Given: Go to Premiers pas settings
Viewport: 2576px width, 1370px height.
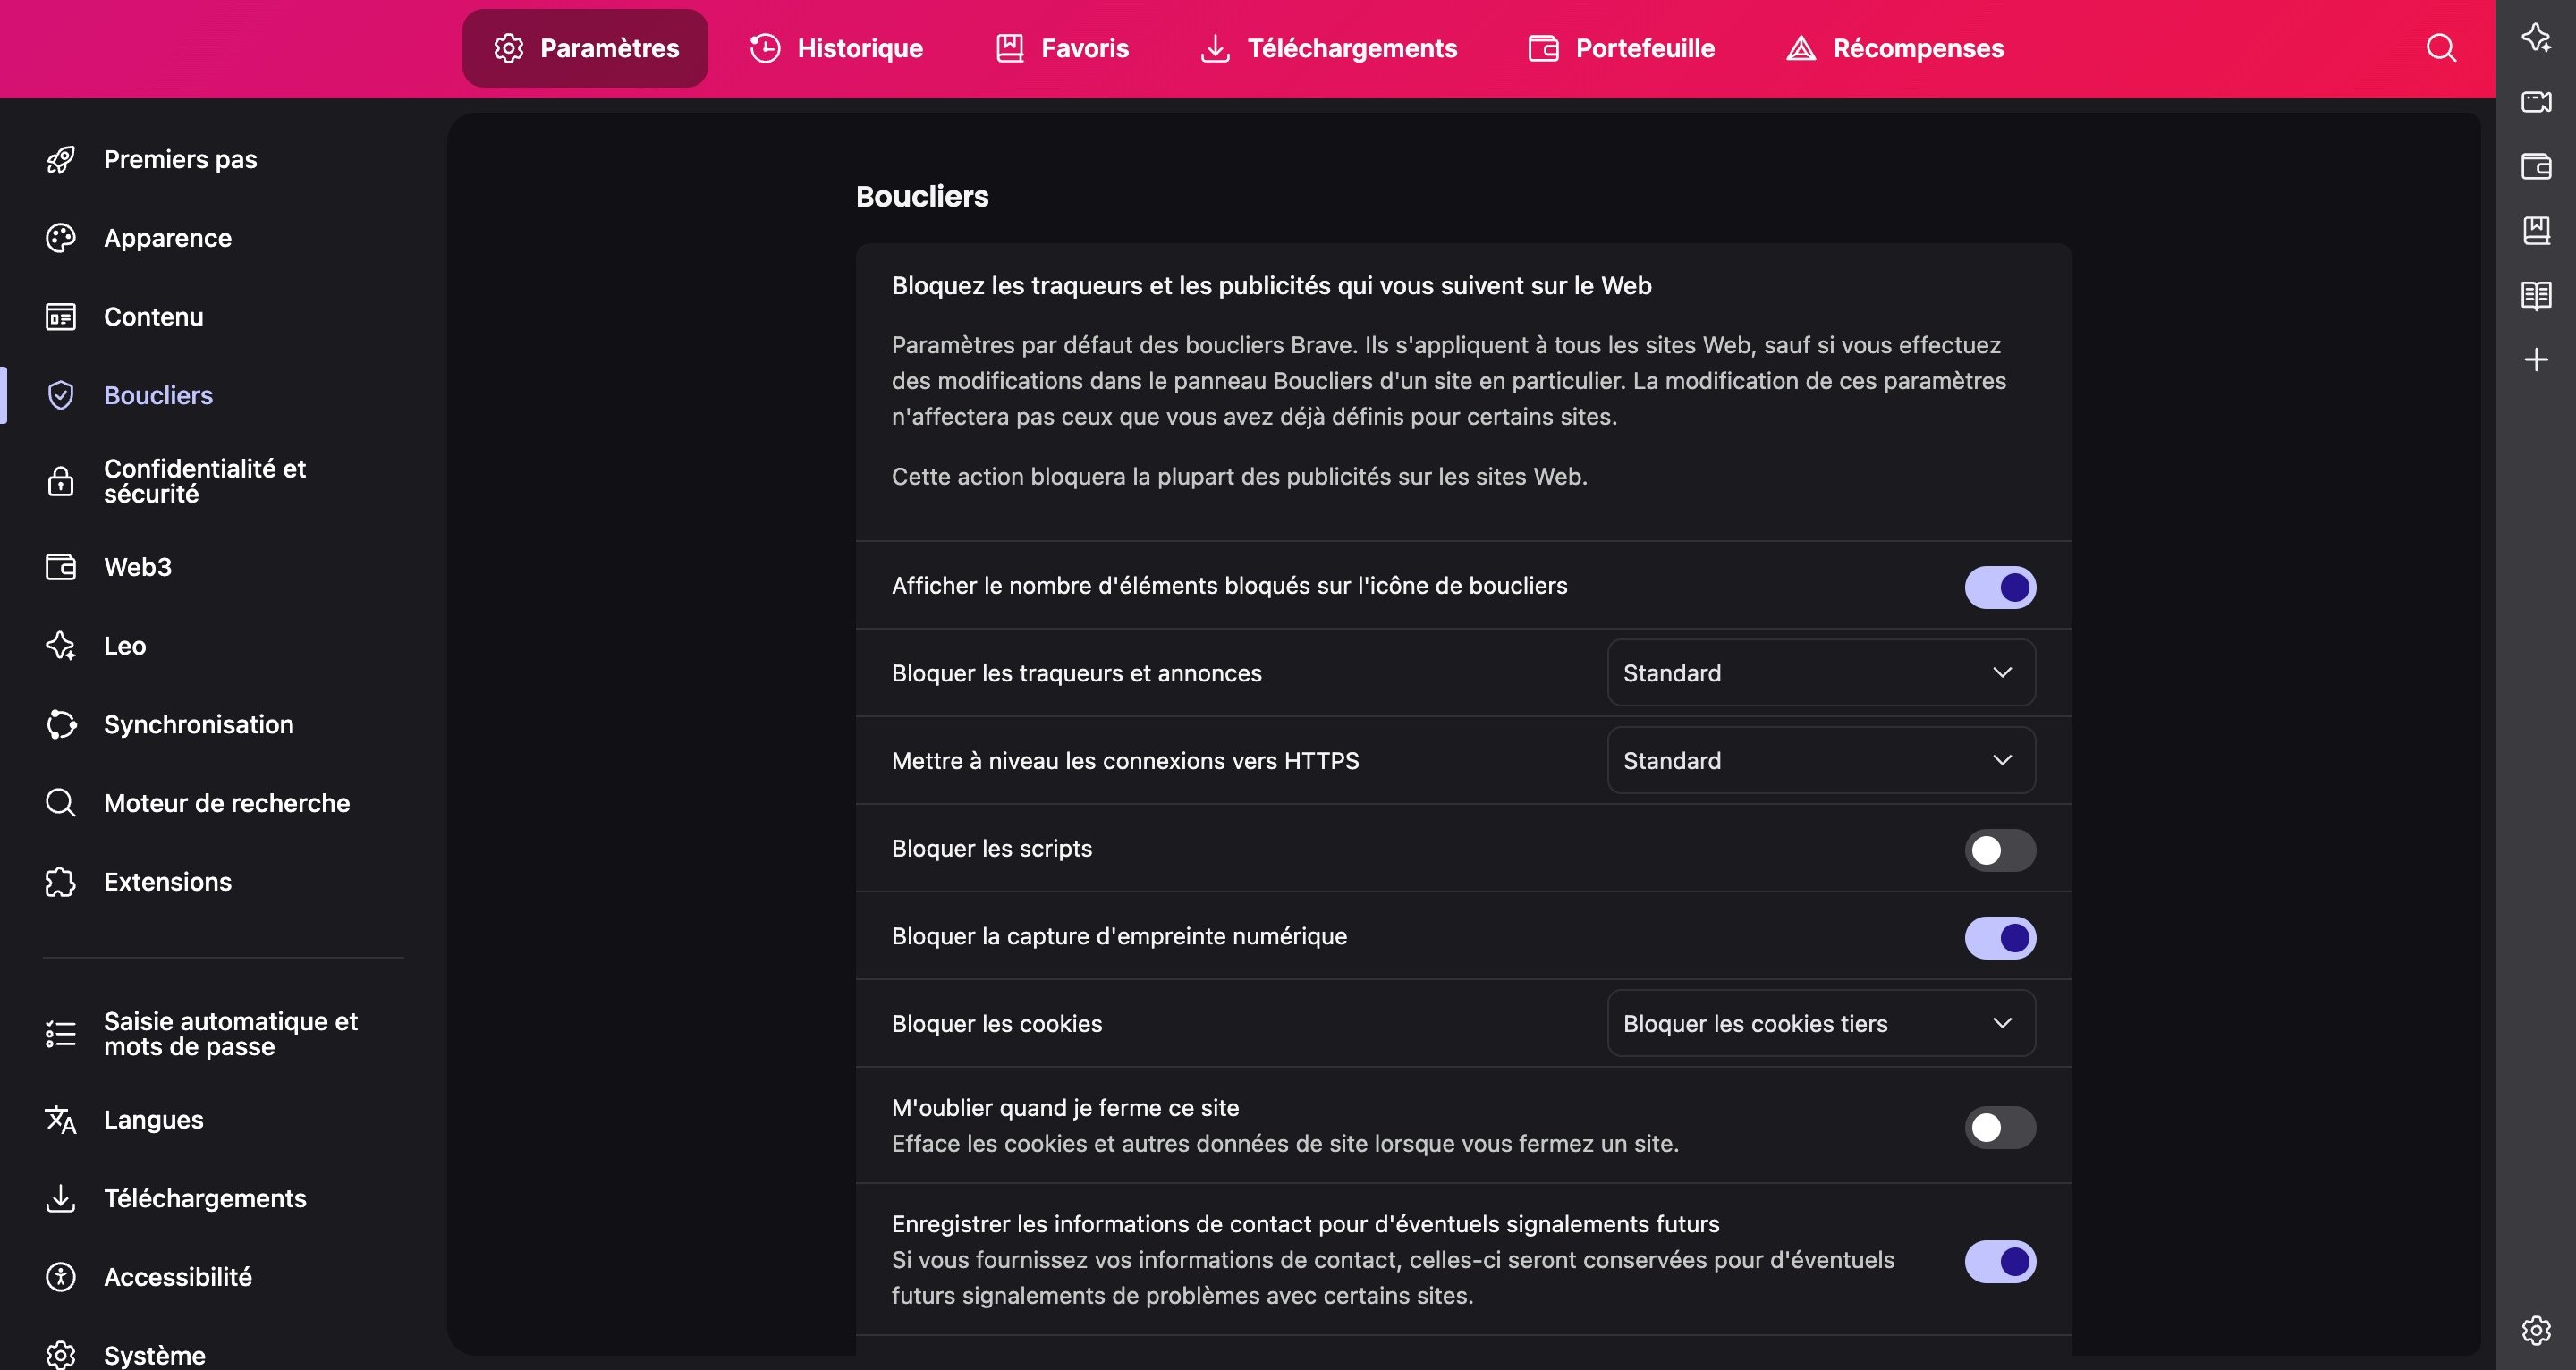Looking at the screenshot, I should (x=180, y=158).
